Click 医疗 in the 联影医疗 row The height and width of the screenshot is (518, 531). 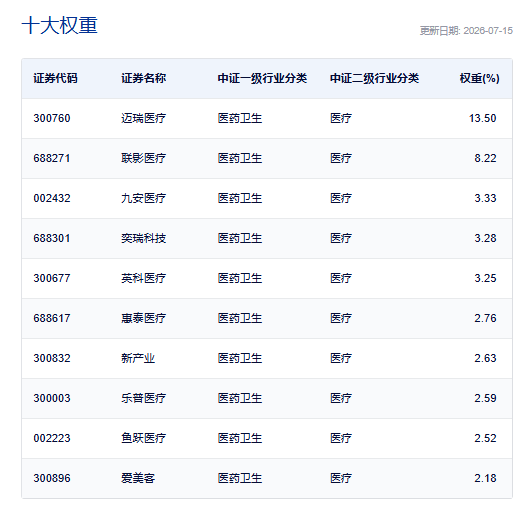pyautogui.click(x=341, y=158)
